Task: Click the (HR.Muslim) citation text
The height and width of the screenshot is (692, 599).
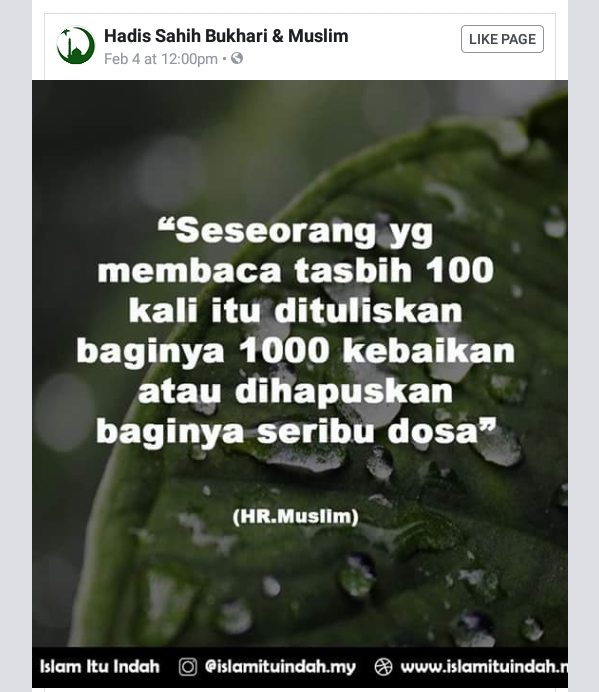Action: (x=295, y=516)
